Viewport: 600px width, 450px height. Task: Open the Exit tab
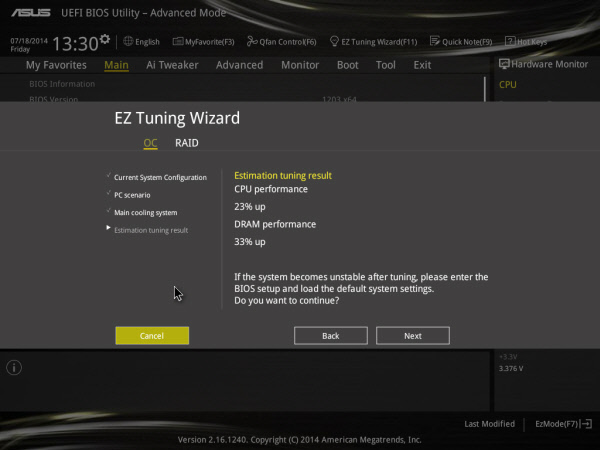click(x=422, y=65)
